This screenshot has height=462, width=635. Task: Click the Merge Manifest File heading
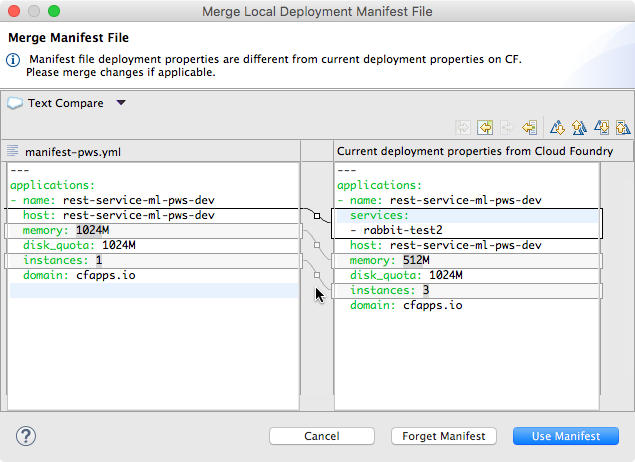point(68,38)
